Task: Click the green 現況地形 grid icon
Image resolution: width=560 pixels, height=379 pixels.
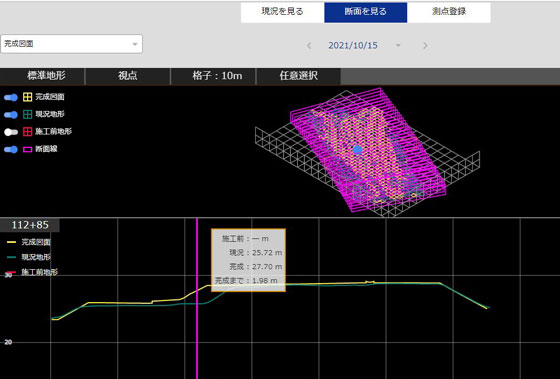Action: point(28,114)
